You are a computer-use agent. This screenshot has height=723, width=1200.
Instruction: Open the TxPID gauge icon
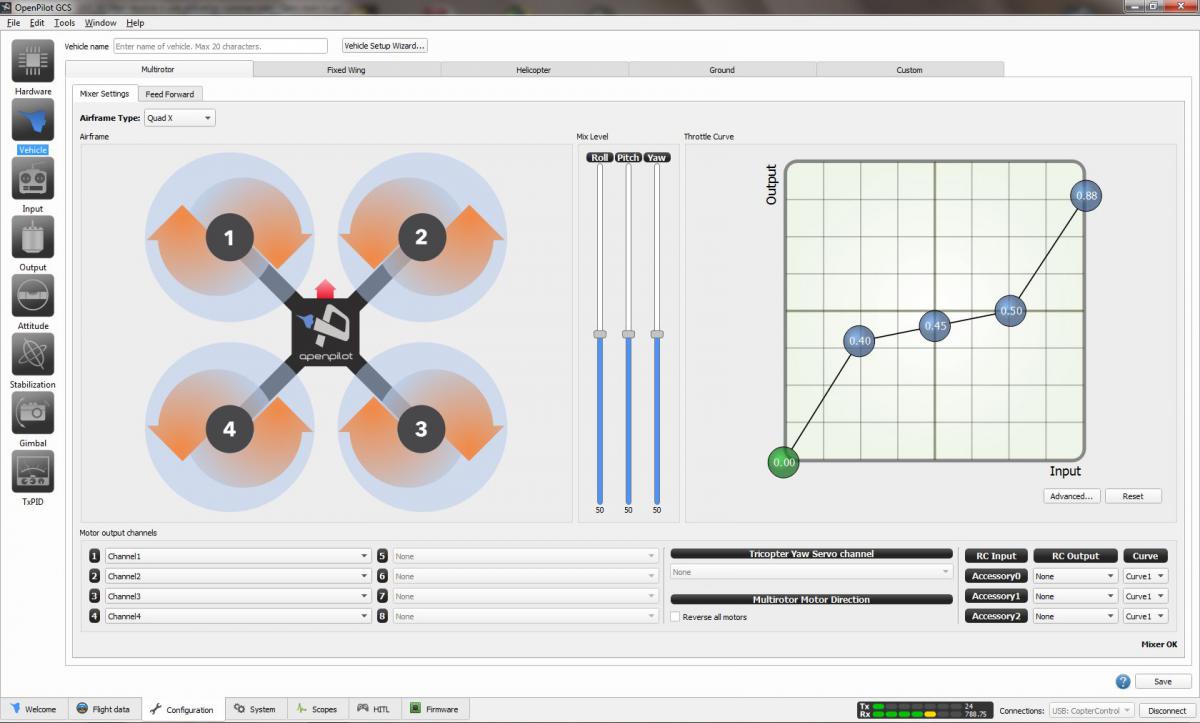33,471
